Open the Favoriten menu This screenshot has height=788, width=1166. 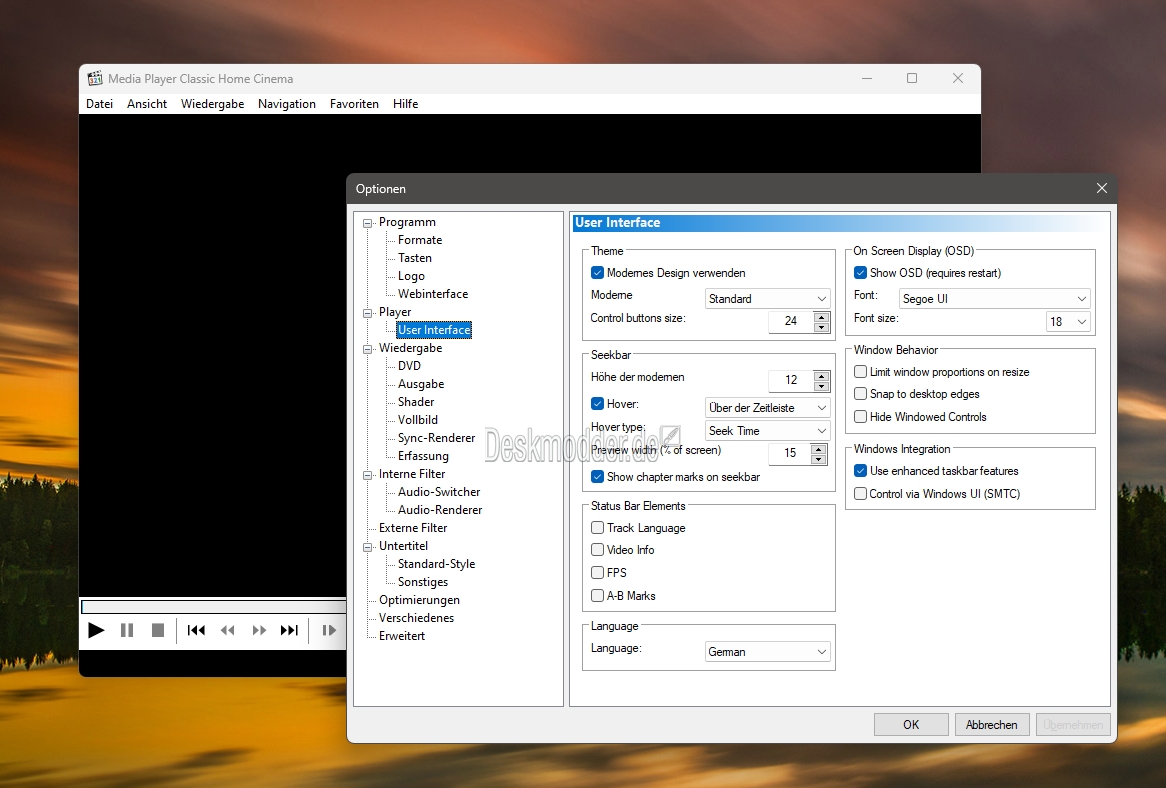354,104
